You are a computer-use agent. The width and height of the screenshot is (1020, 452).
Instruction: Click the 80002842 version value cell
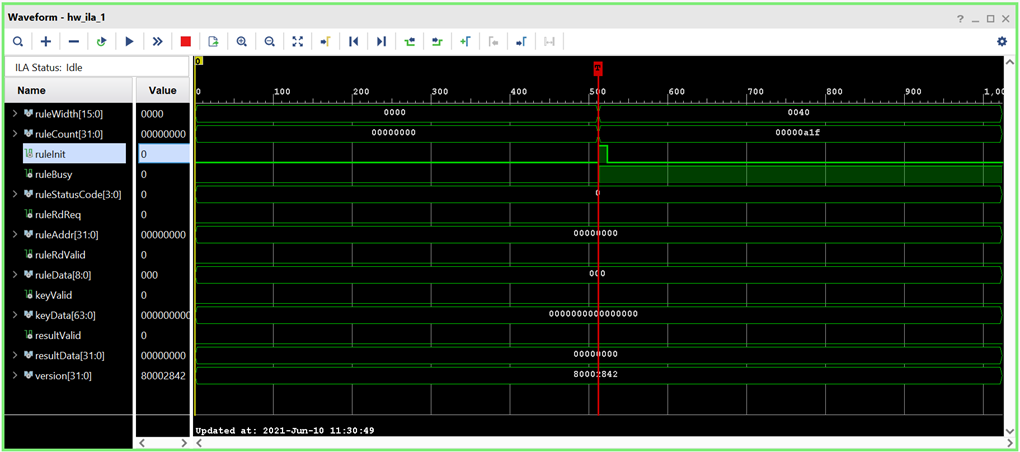pos(163,375)
